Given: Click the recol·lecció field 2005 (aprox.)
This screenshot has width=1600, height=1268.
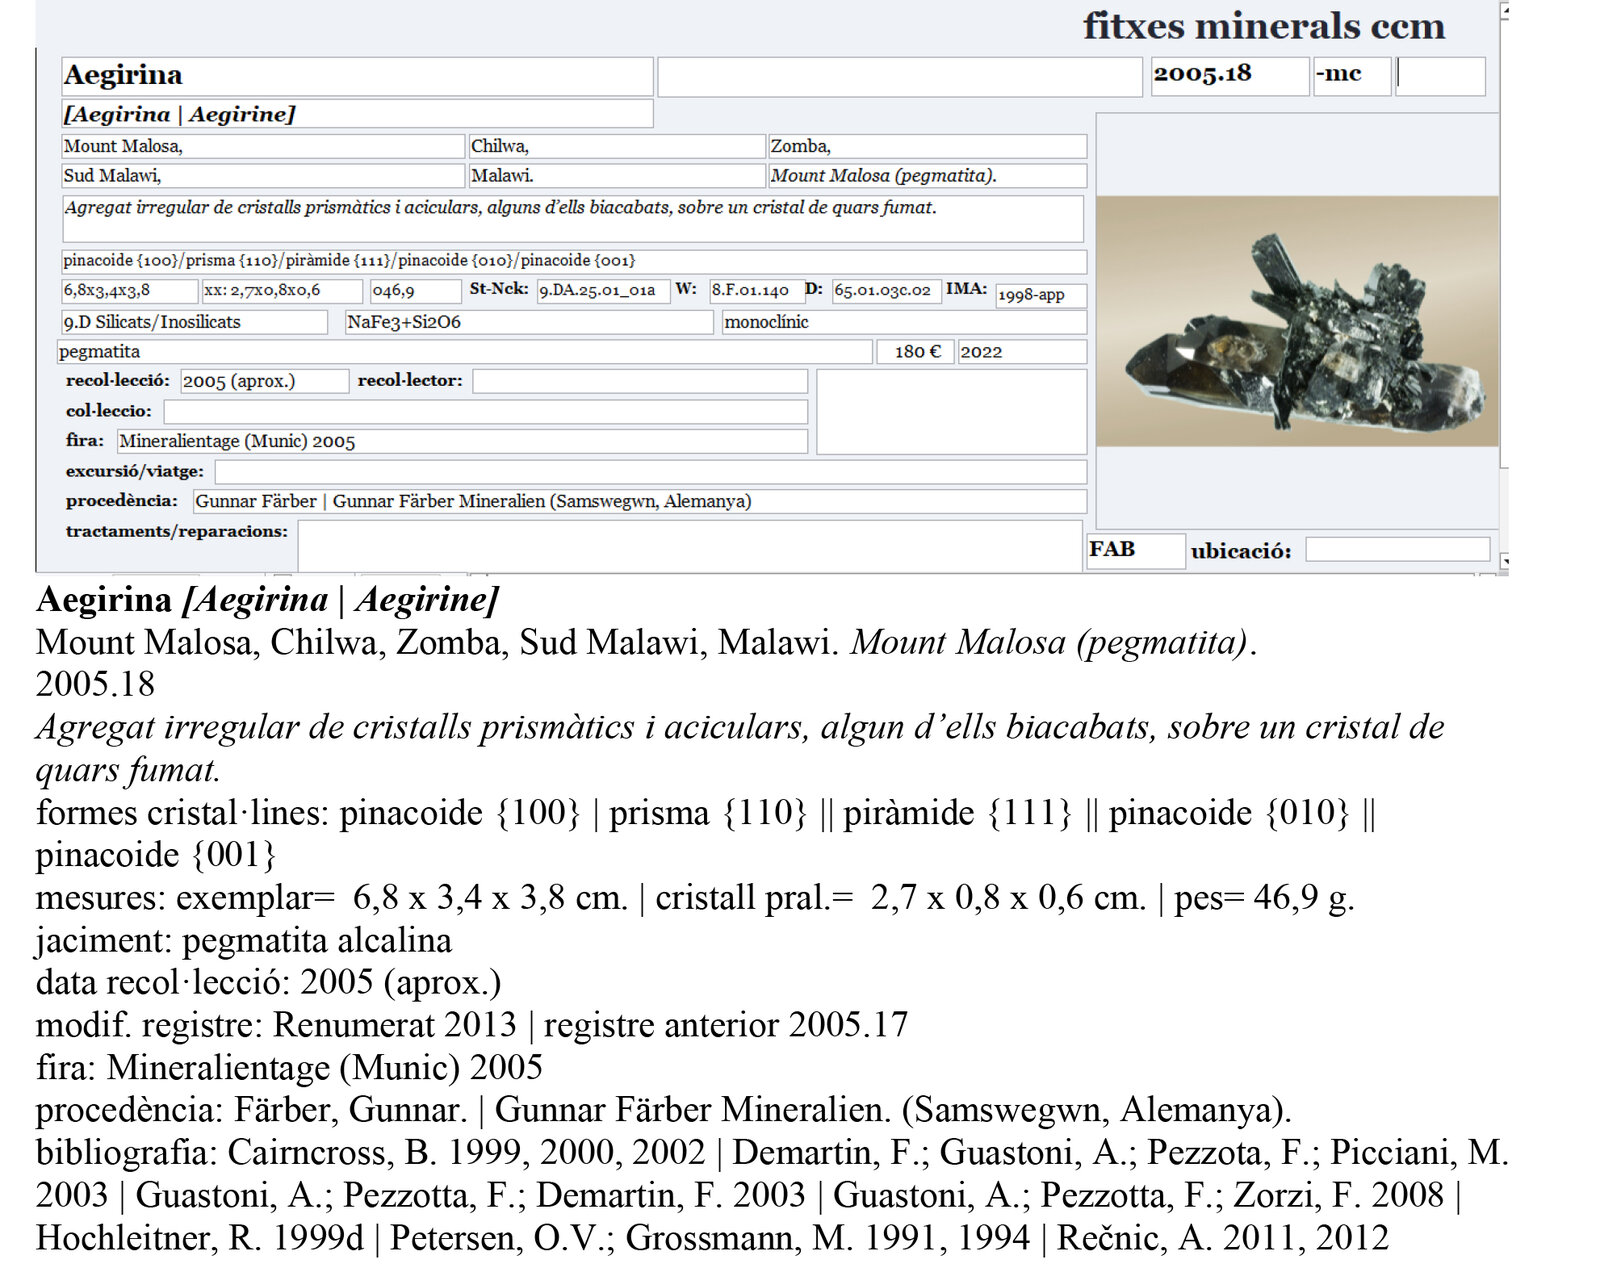Looking at the screenshot, I should coord(264,381).
